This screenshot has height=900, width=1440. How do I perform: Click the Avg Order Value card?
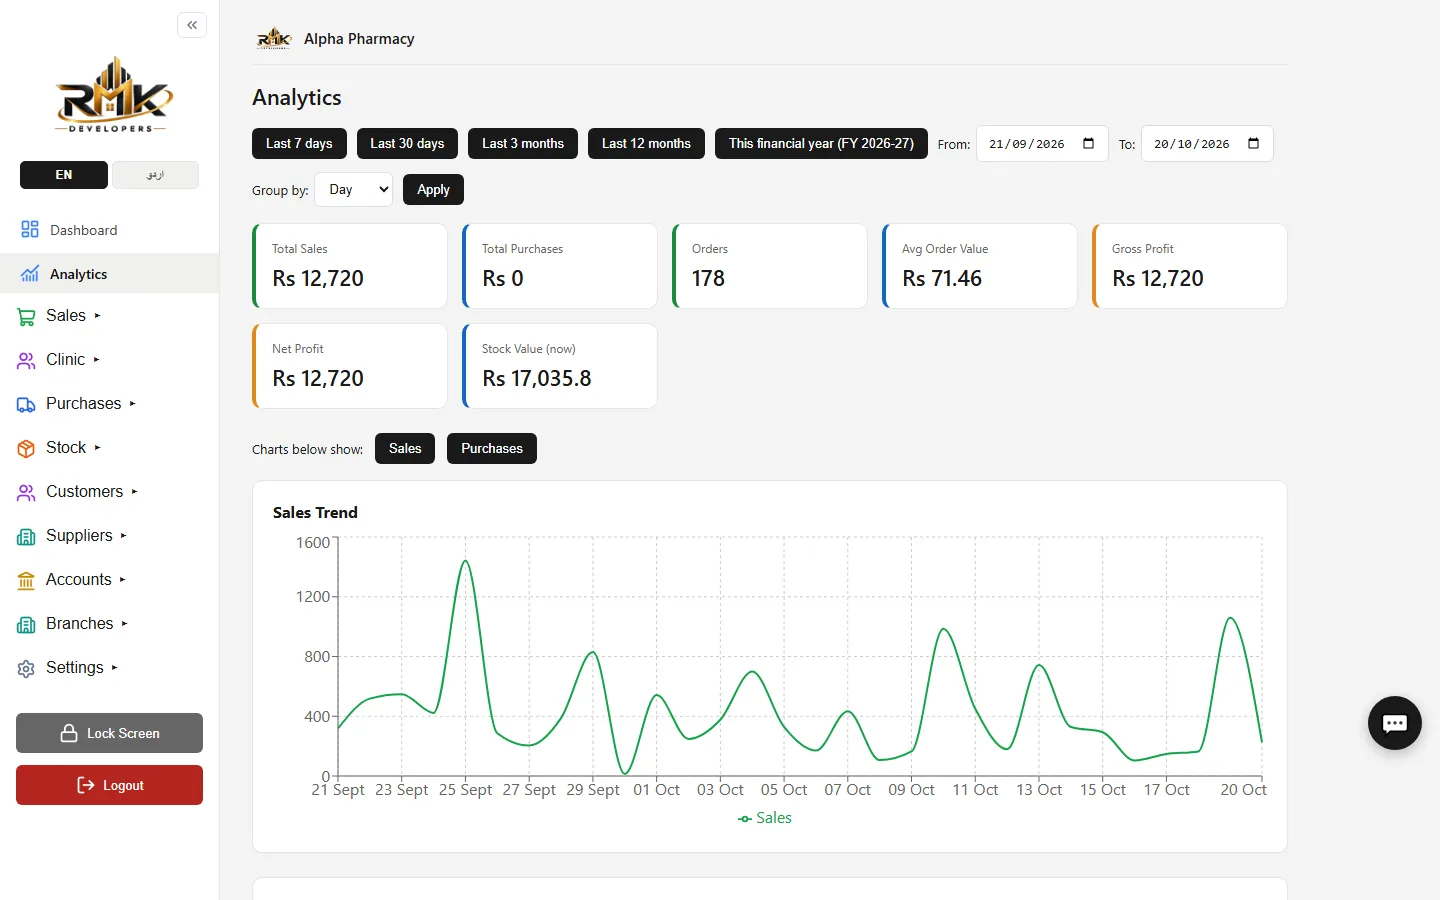[980, 266]
